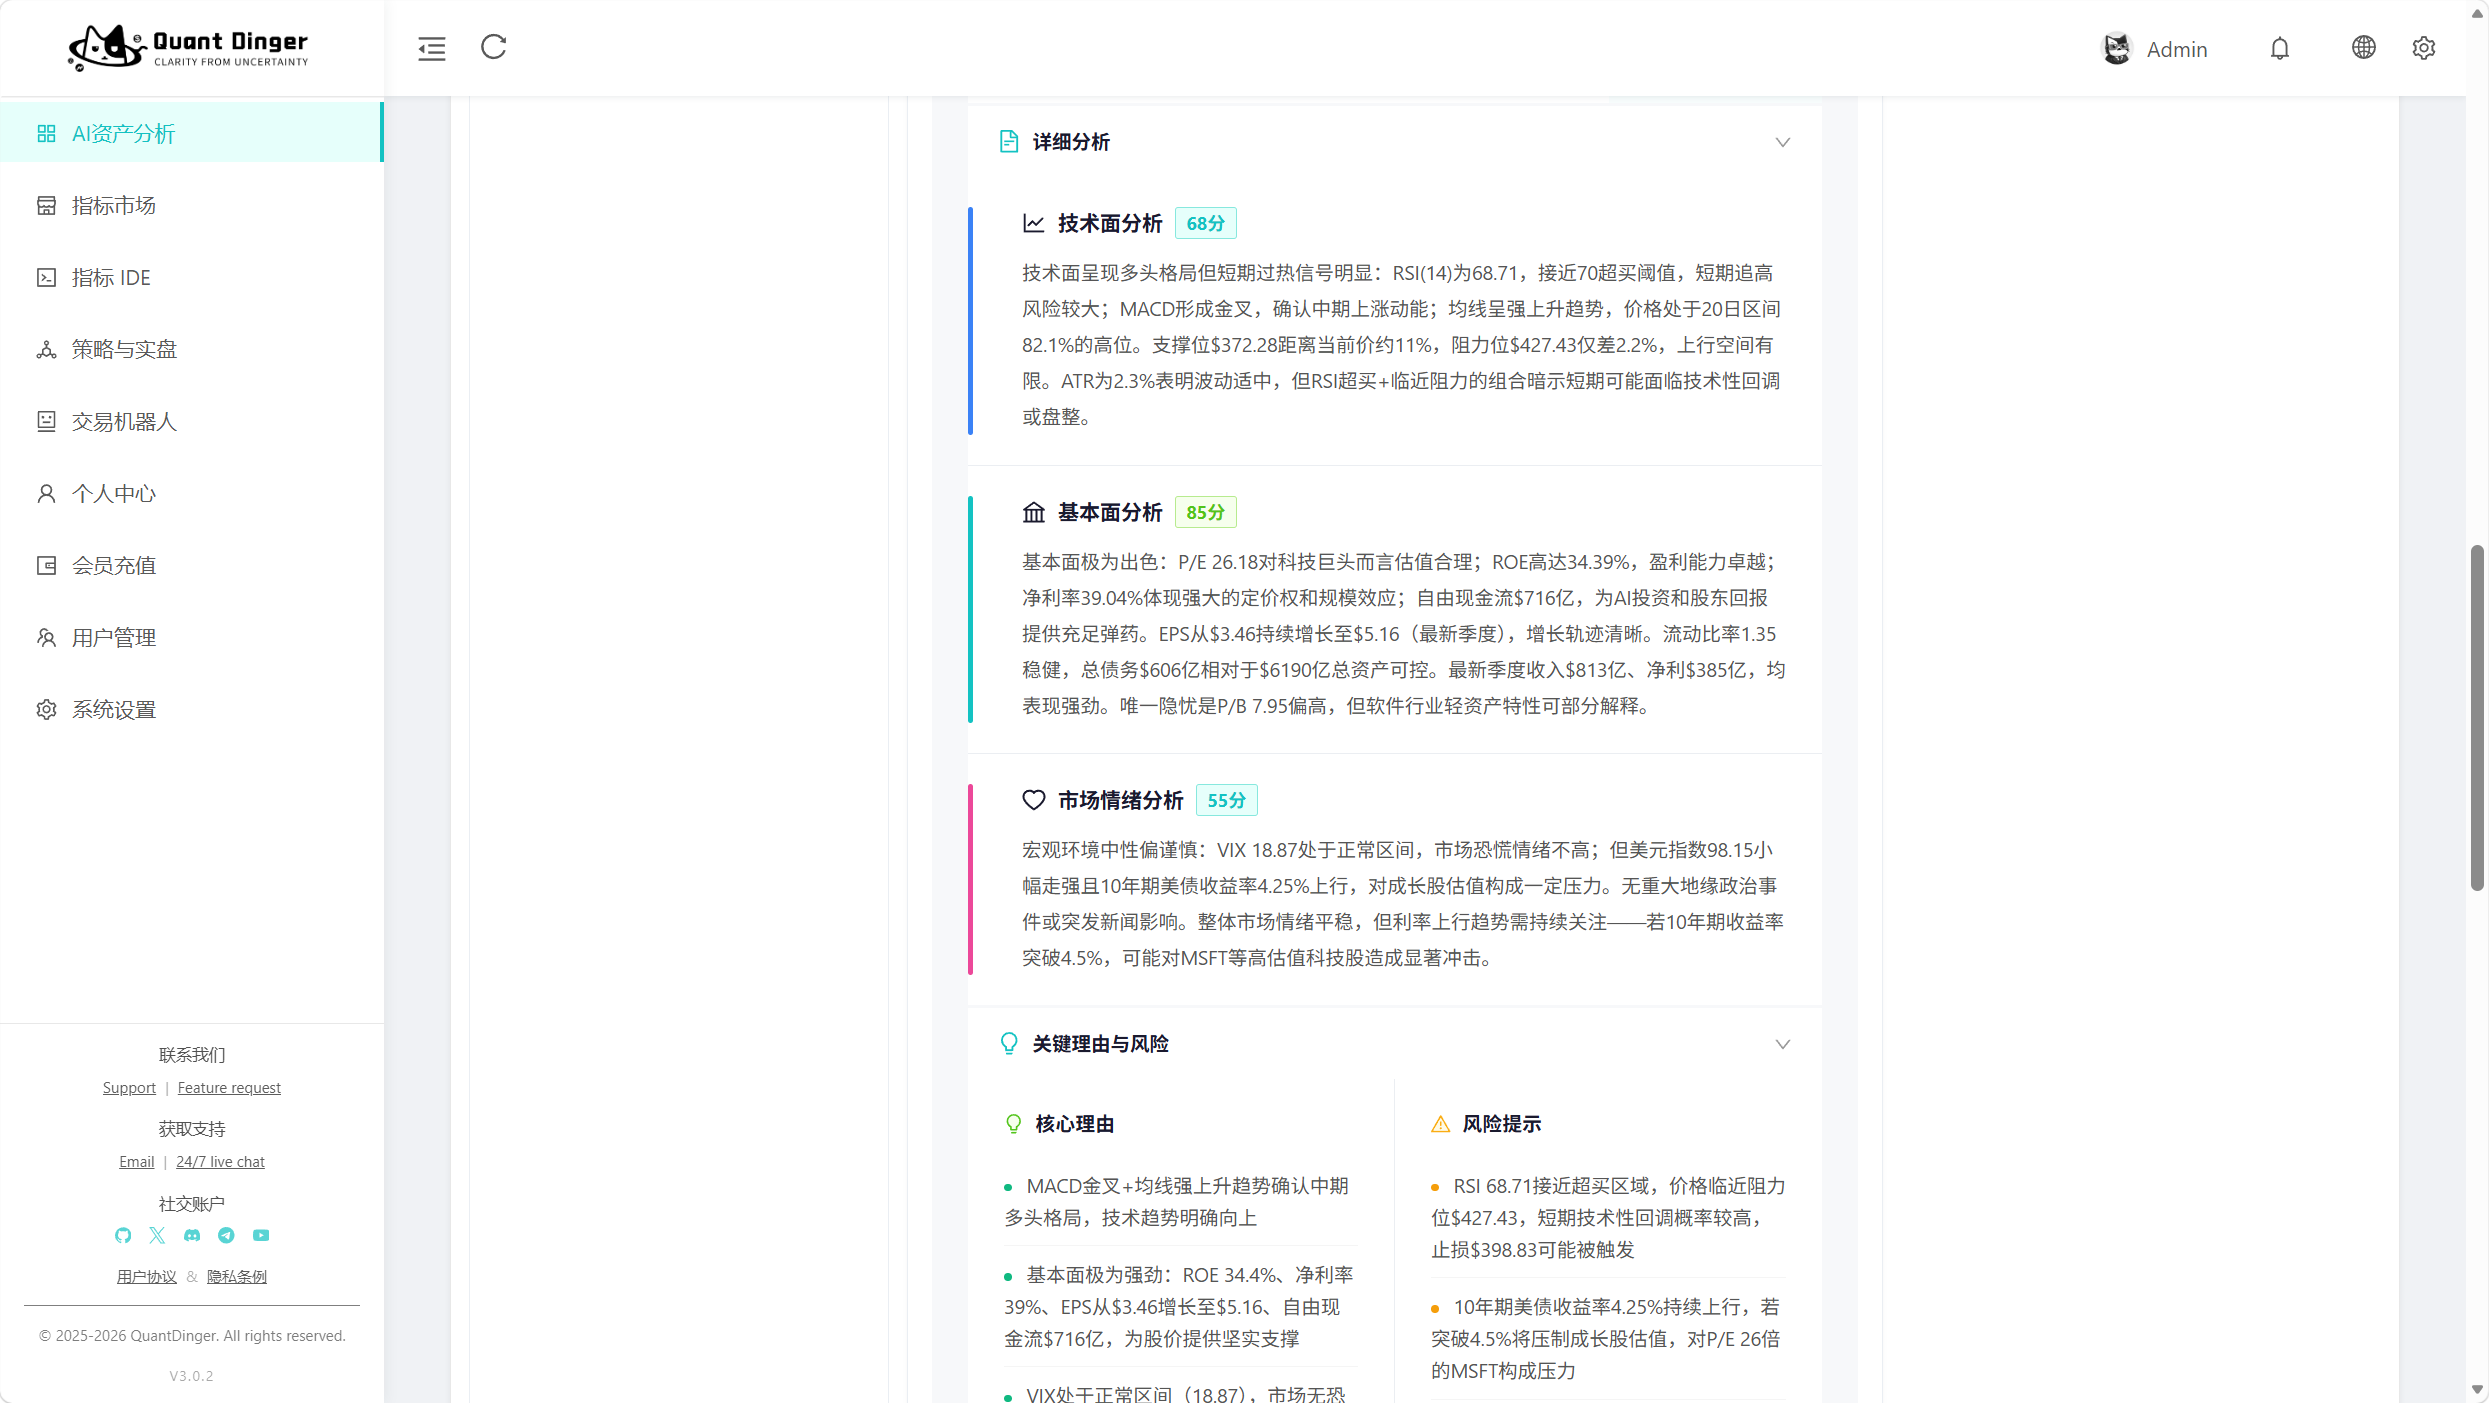Viewport: 2489px width, 1403px height.
Task: Click the Support link
Action: (x=129, y=1088)
